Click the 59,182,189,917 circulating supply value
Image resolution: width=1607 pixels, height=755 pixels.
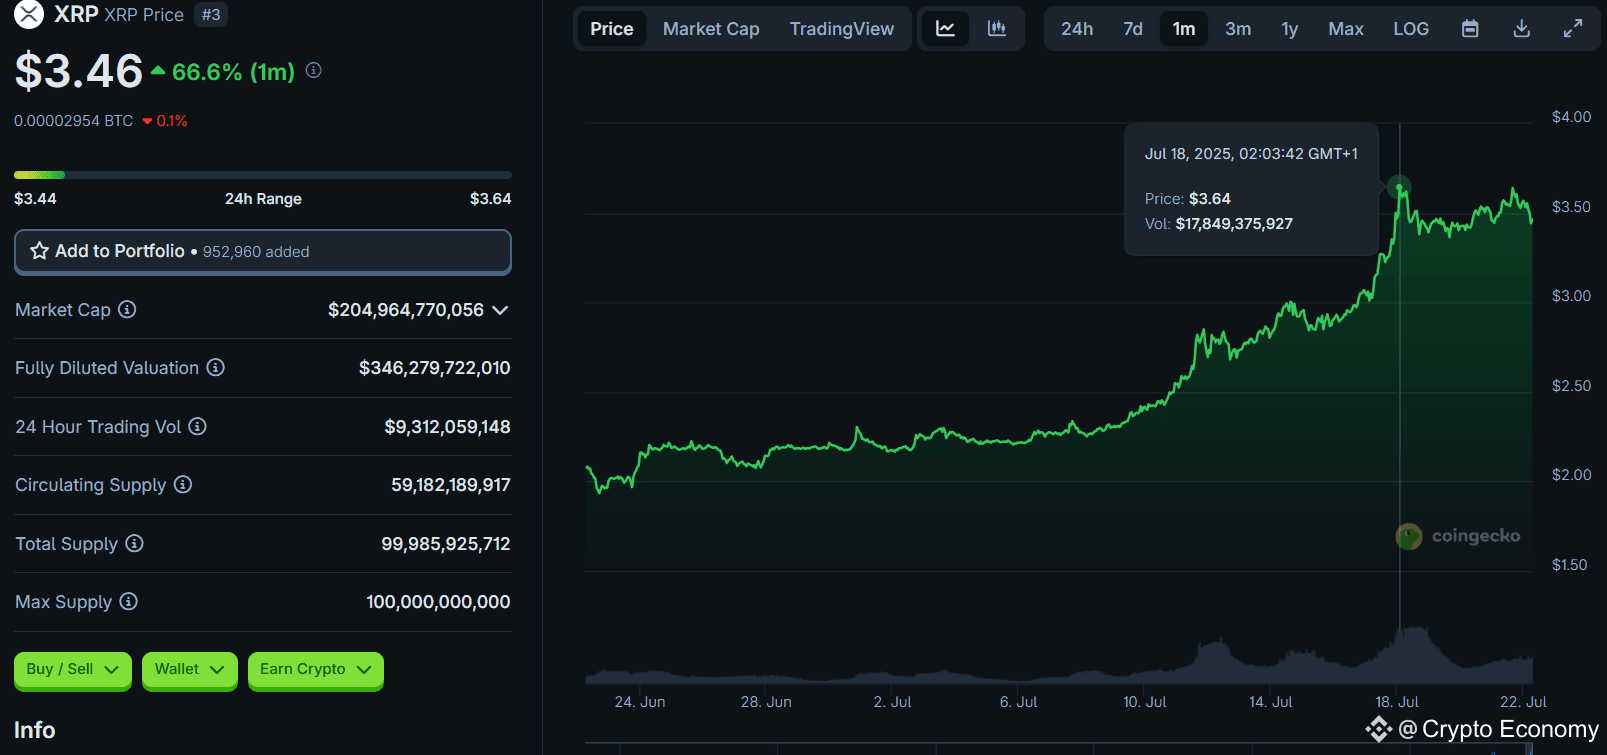(x=451, y=485)
